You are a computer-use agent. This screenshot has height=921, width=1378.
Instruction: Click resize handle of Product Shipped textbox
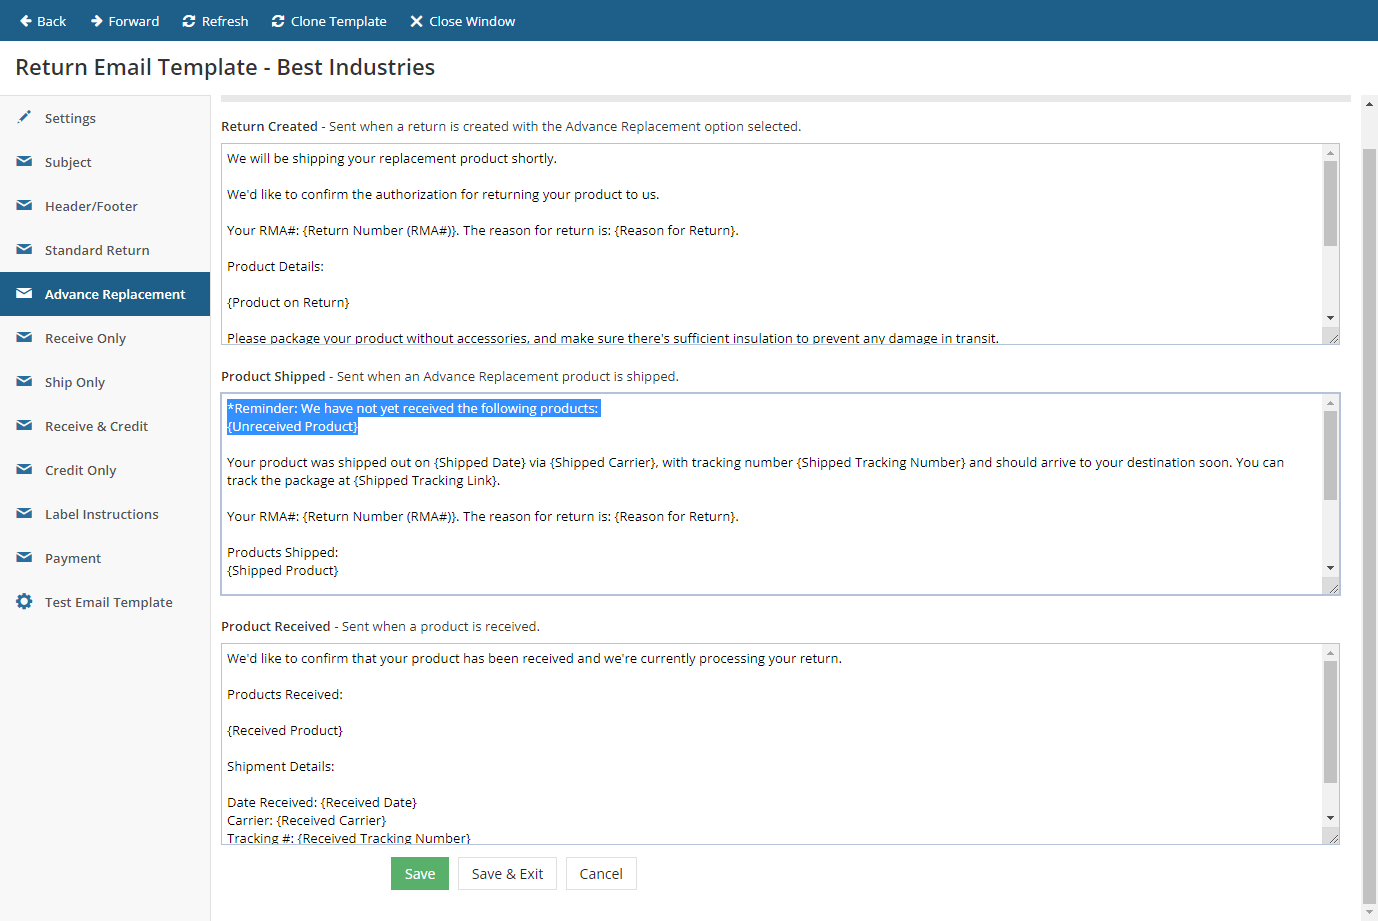pyautogui.click(x=1333, y=589)
